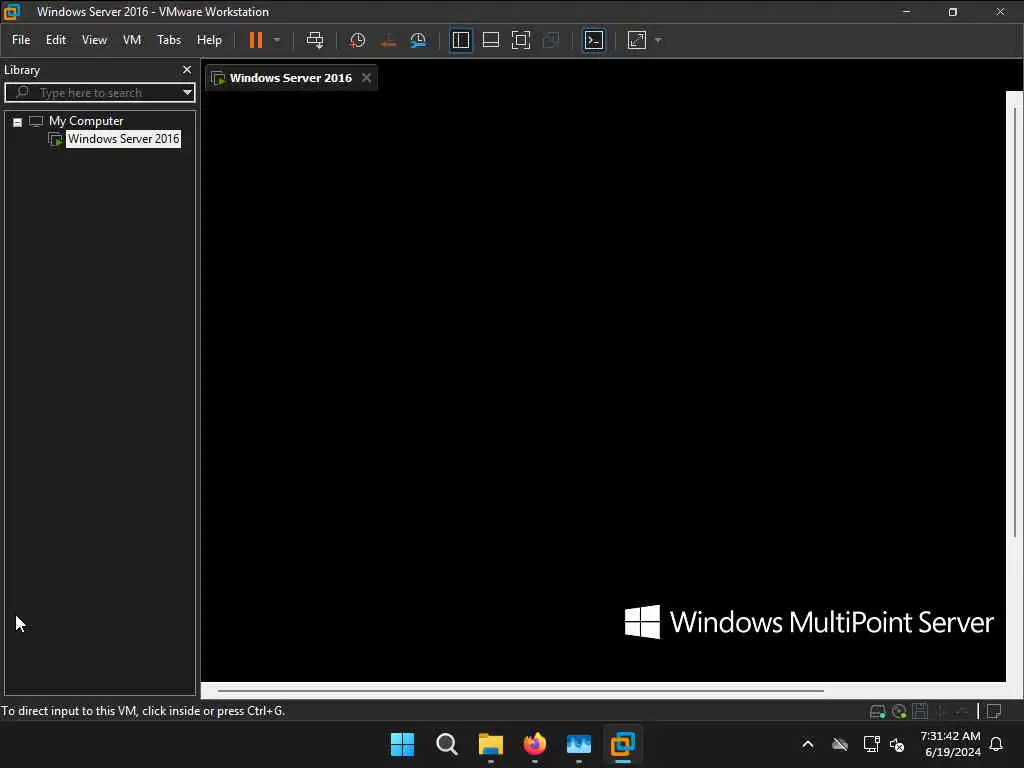Close the Library panel
This screenshot has width=1024, height=768.
click(x=187, y=69)
